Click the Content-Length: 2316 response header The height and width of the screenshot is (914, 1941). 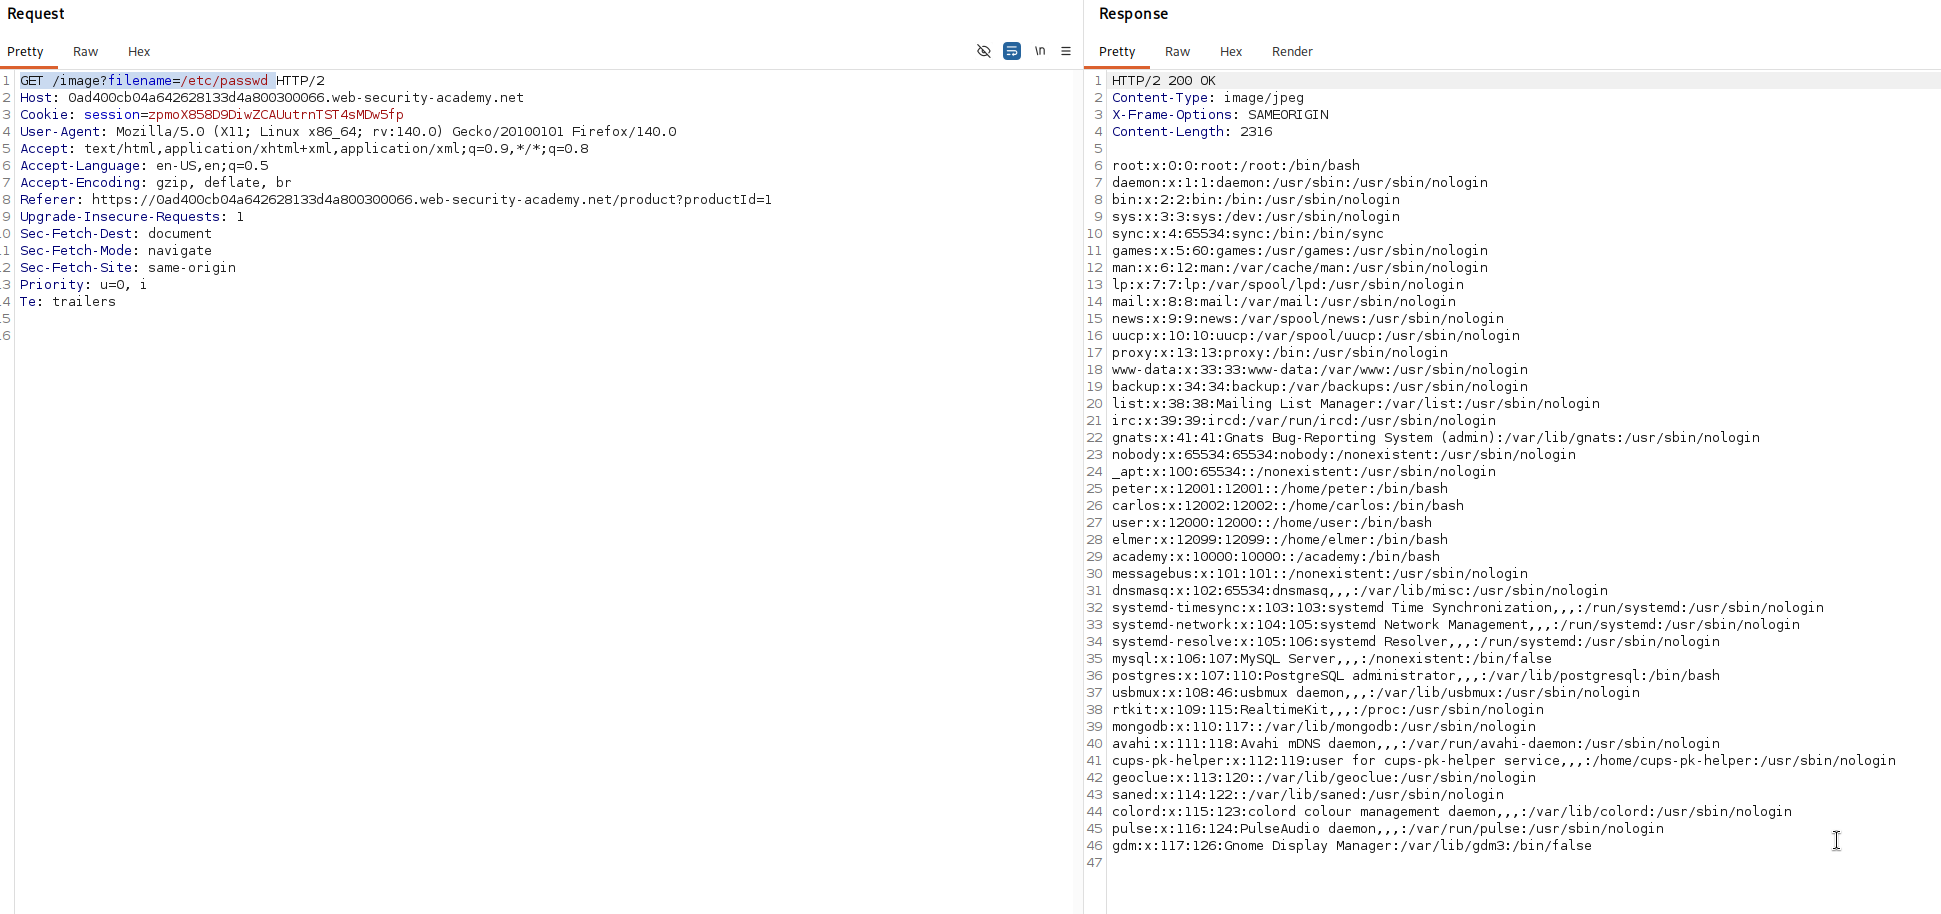point(1192,132)
